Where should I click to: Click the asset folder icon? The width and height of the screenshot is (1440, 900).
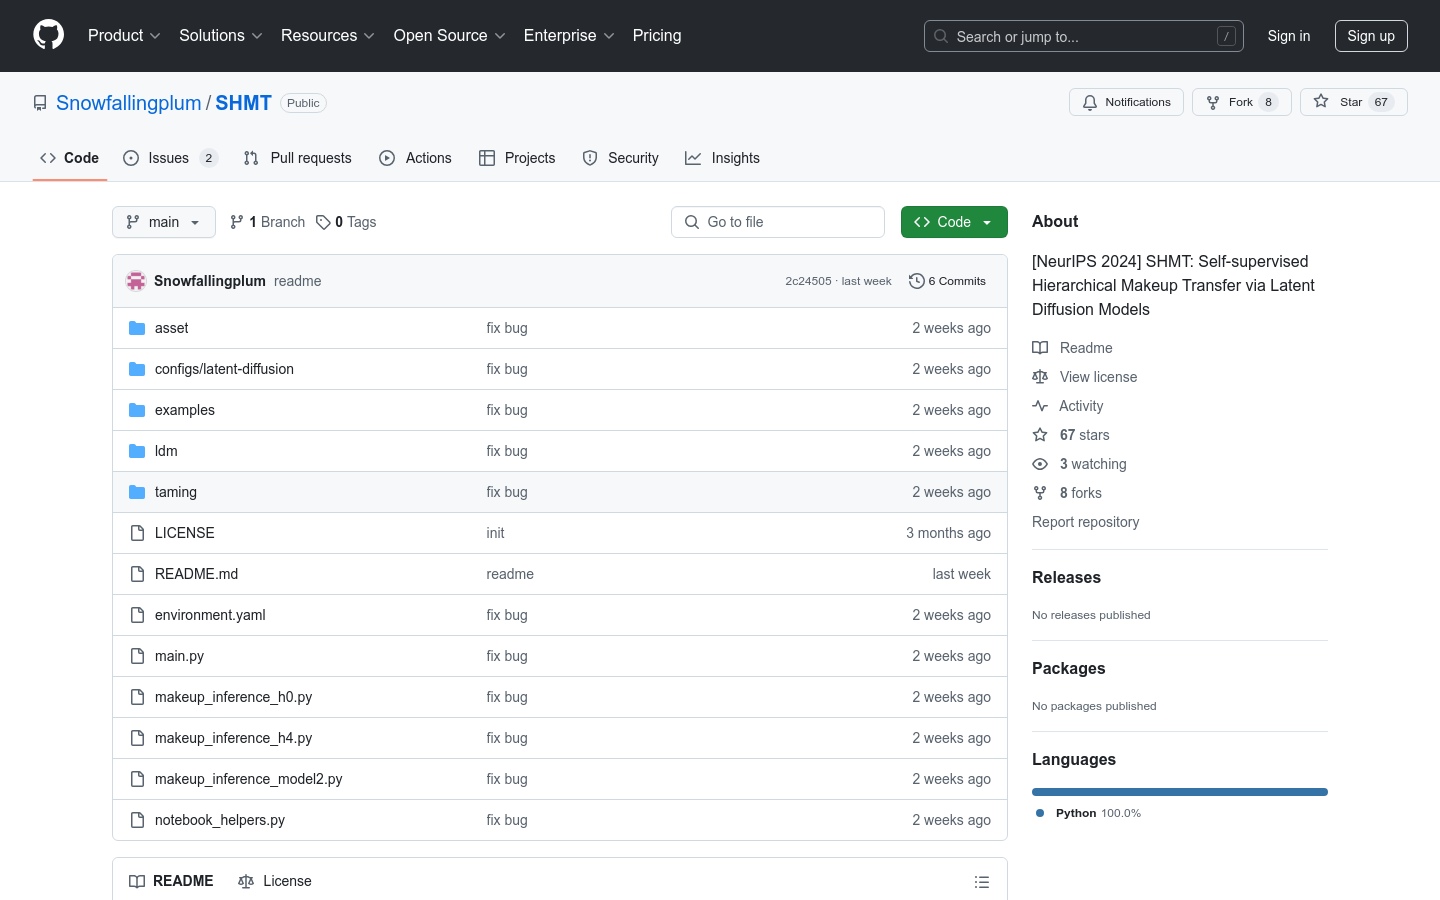137,328
